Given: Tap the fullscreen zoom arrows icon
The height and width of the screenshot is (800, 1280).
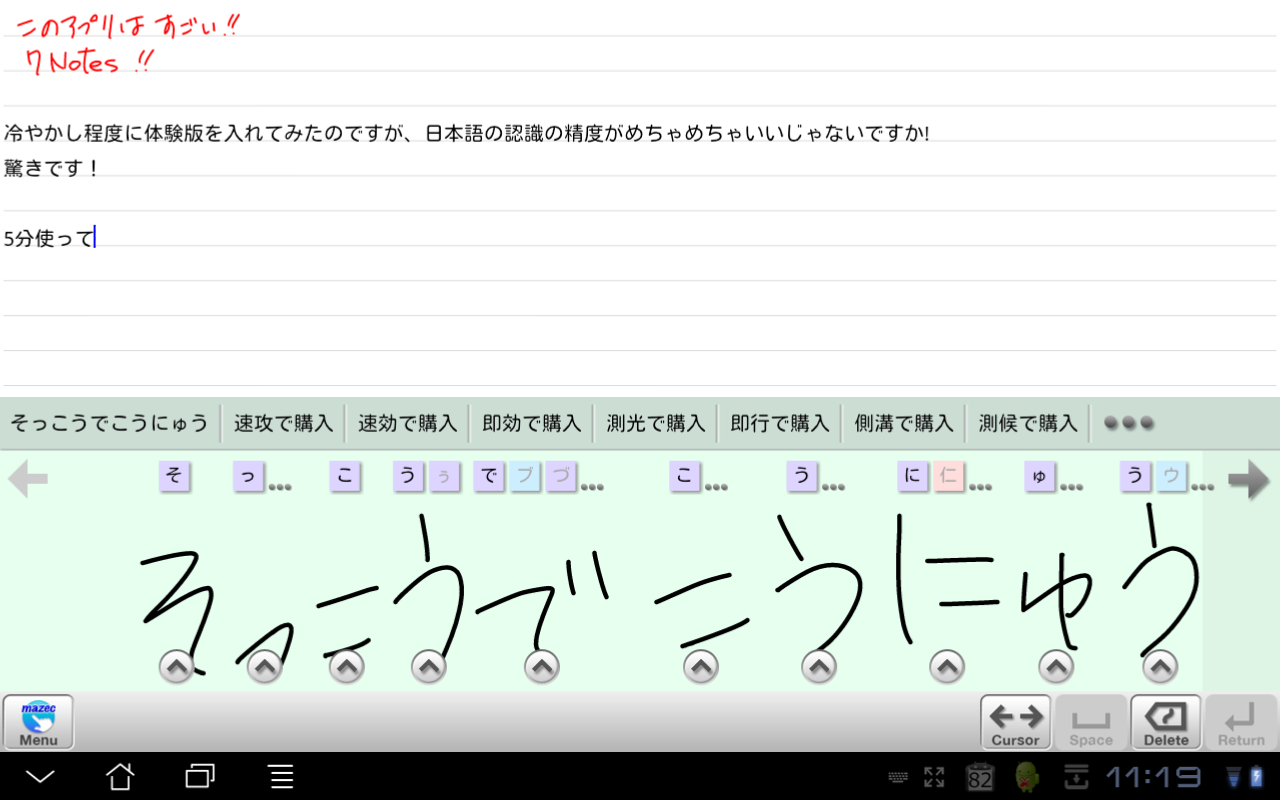Looking at the screenshot, I should click(934, 777).
